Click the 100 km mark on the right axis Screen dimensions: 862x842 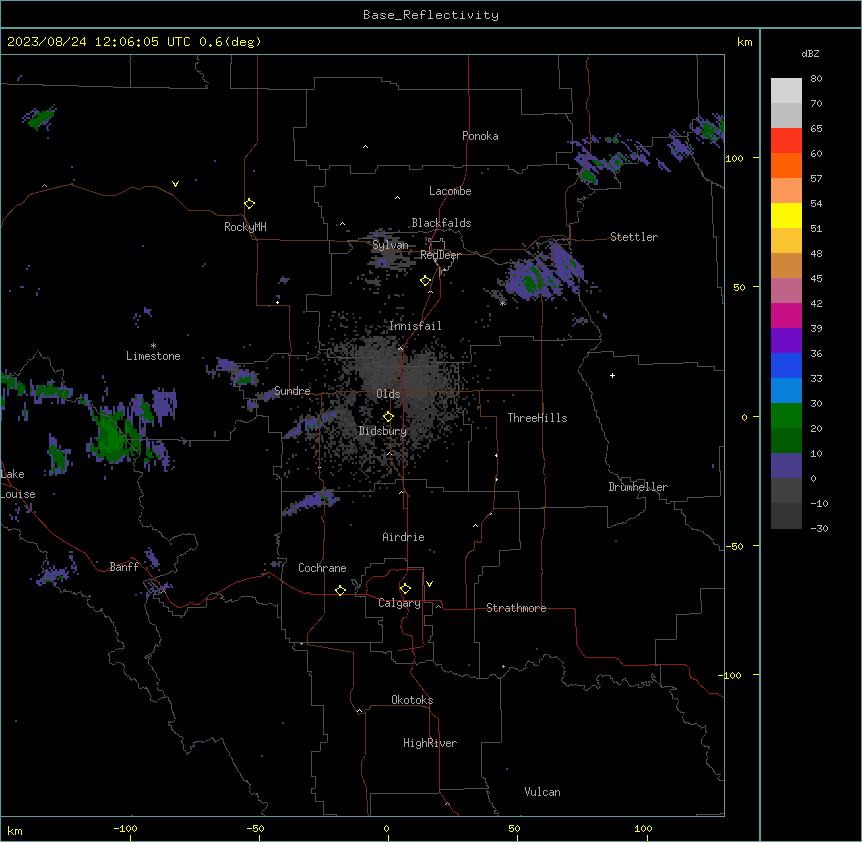(734, 158)
